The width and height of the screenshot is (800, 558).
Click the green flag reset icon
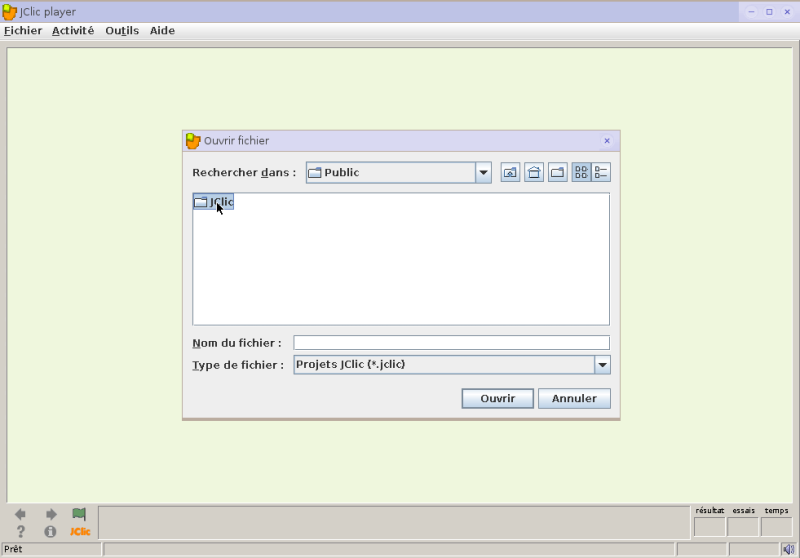click(x=79, y=514)
